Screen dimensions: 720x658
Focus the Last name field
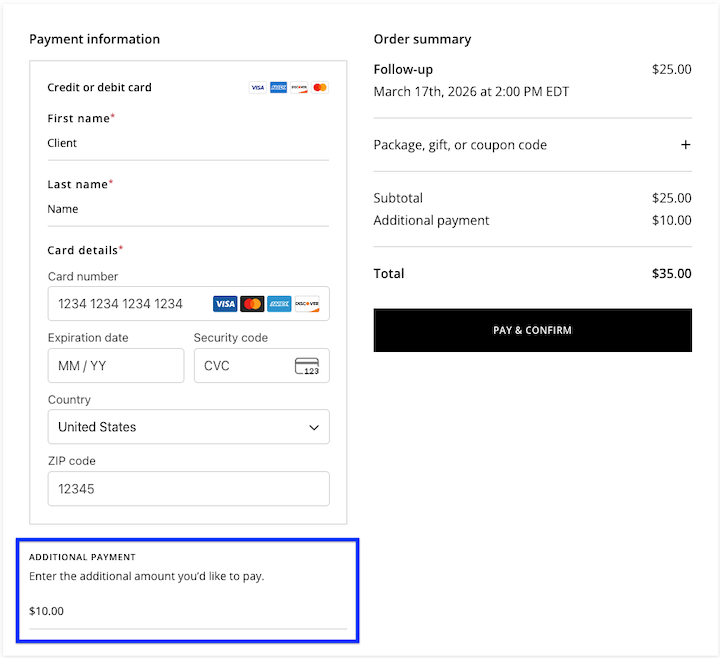pyautogui.click(x=187, y=209)
